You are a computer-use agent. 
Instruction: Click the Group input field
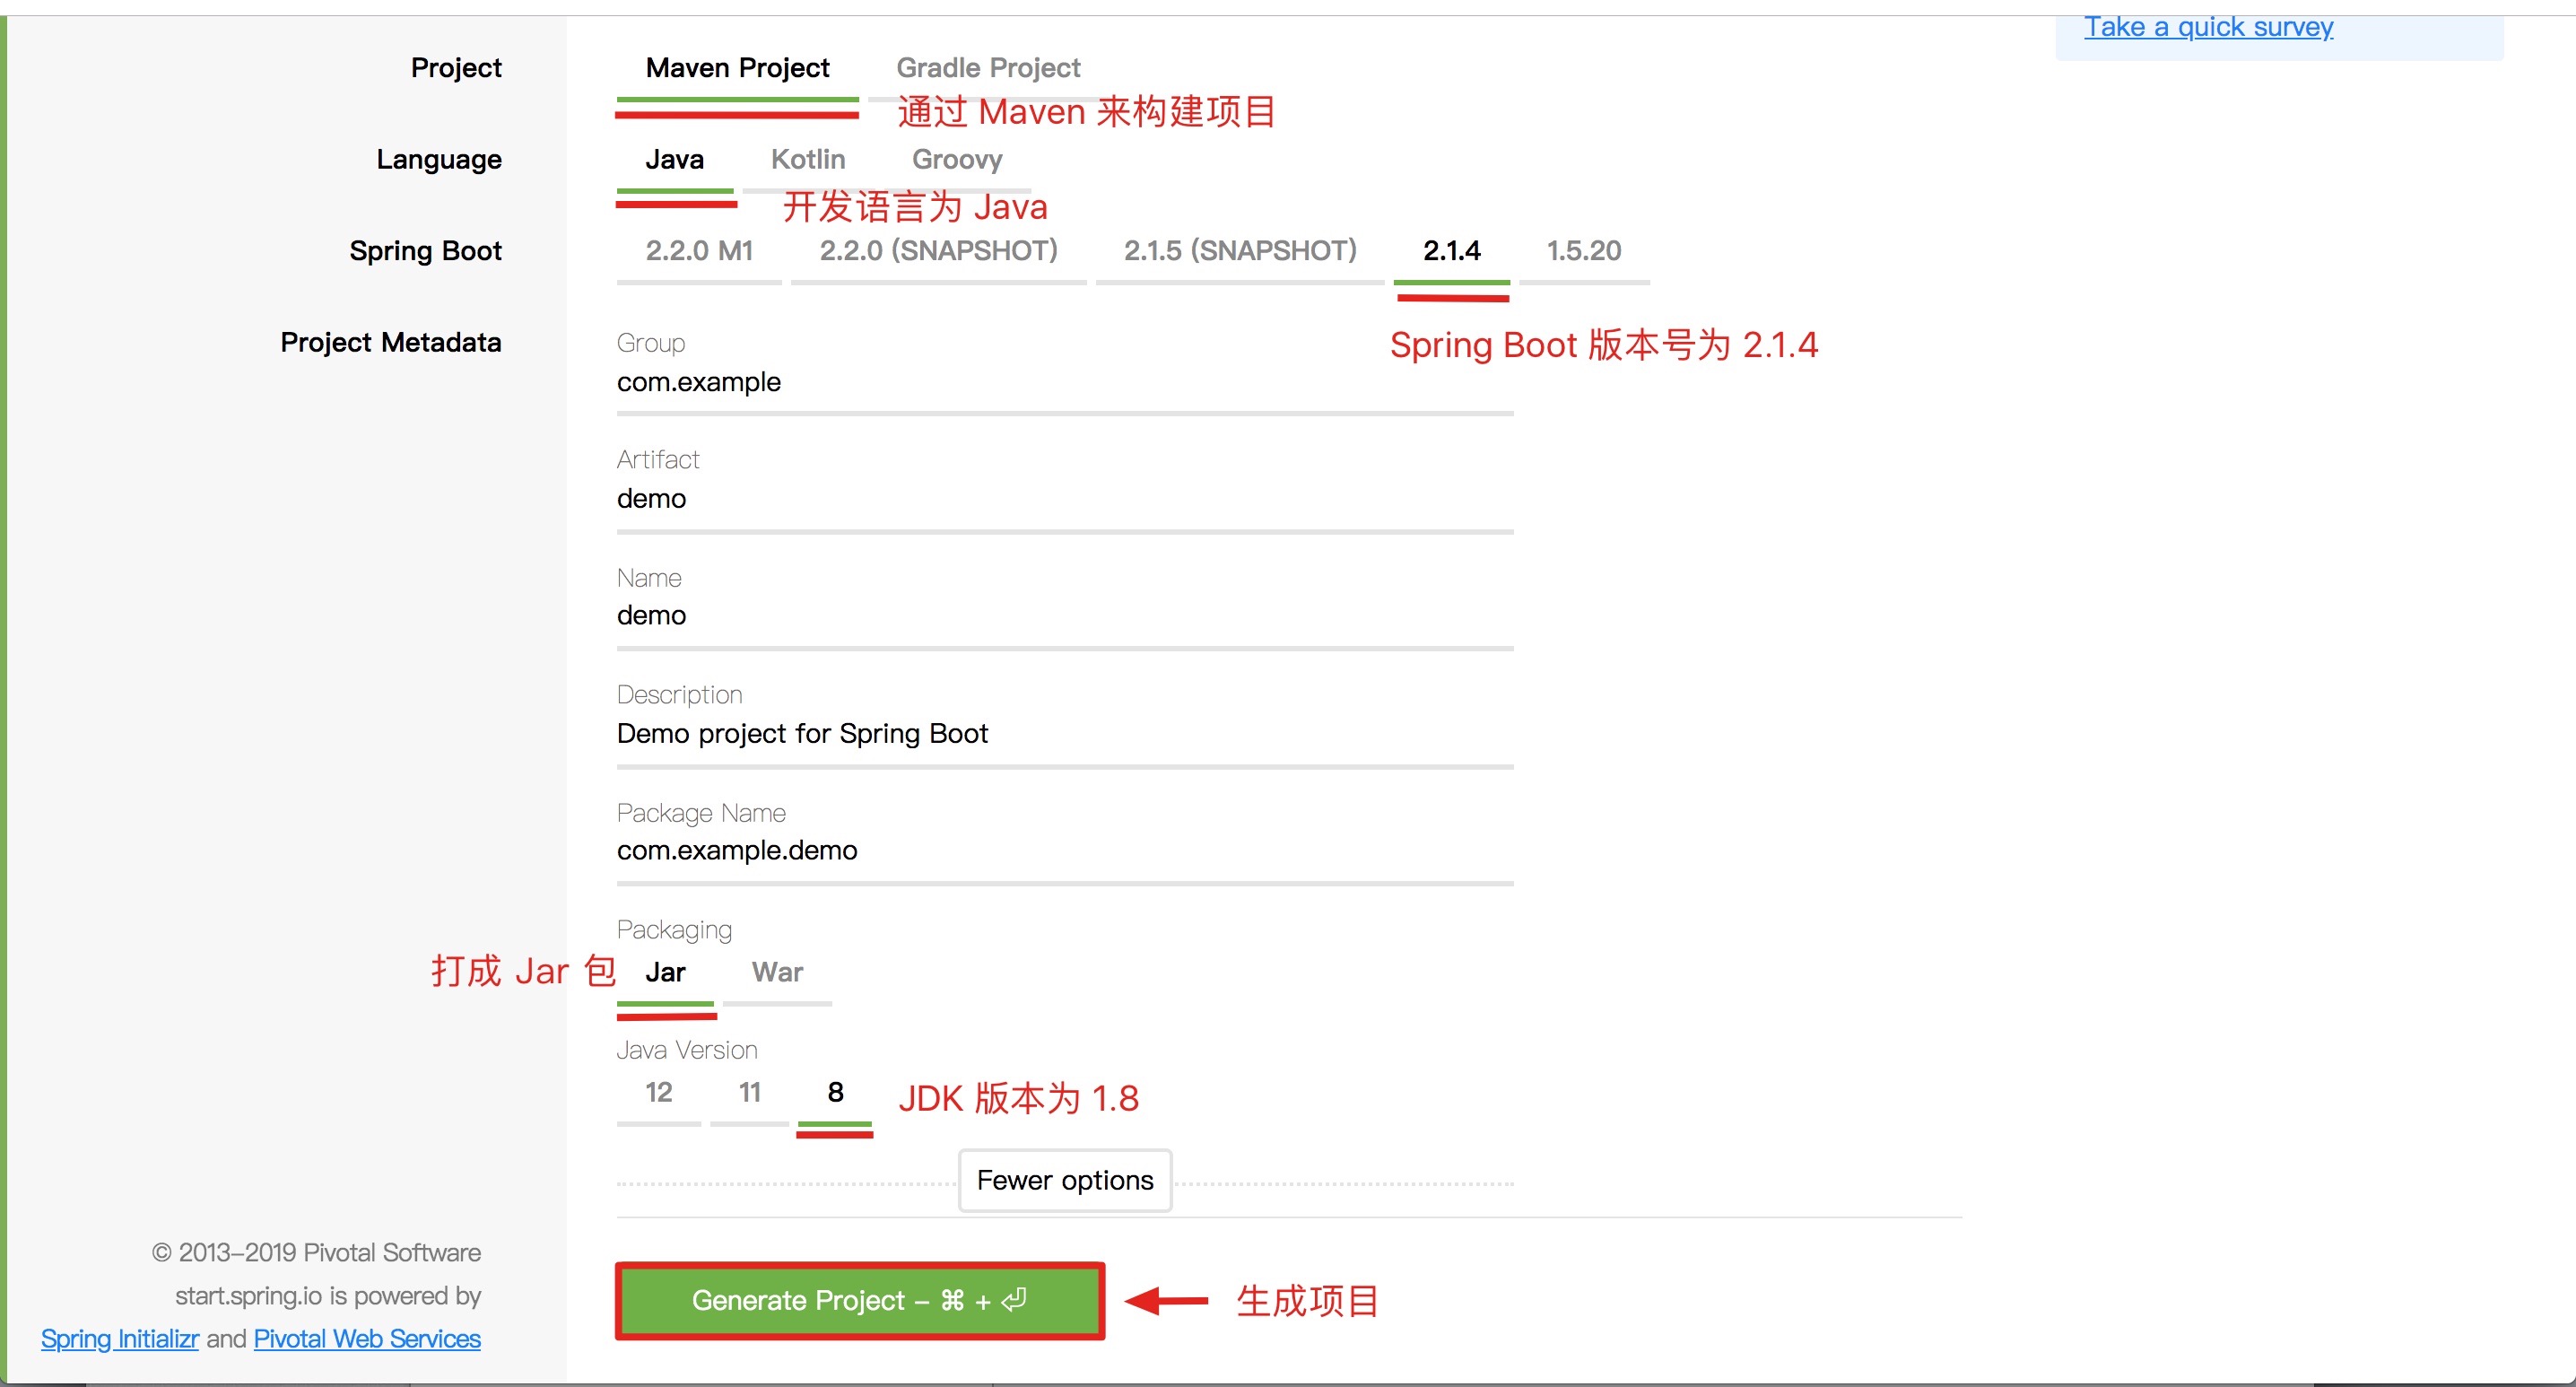(1064, 382)
